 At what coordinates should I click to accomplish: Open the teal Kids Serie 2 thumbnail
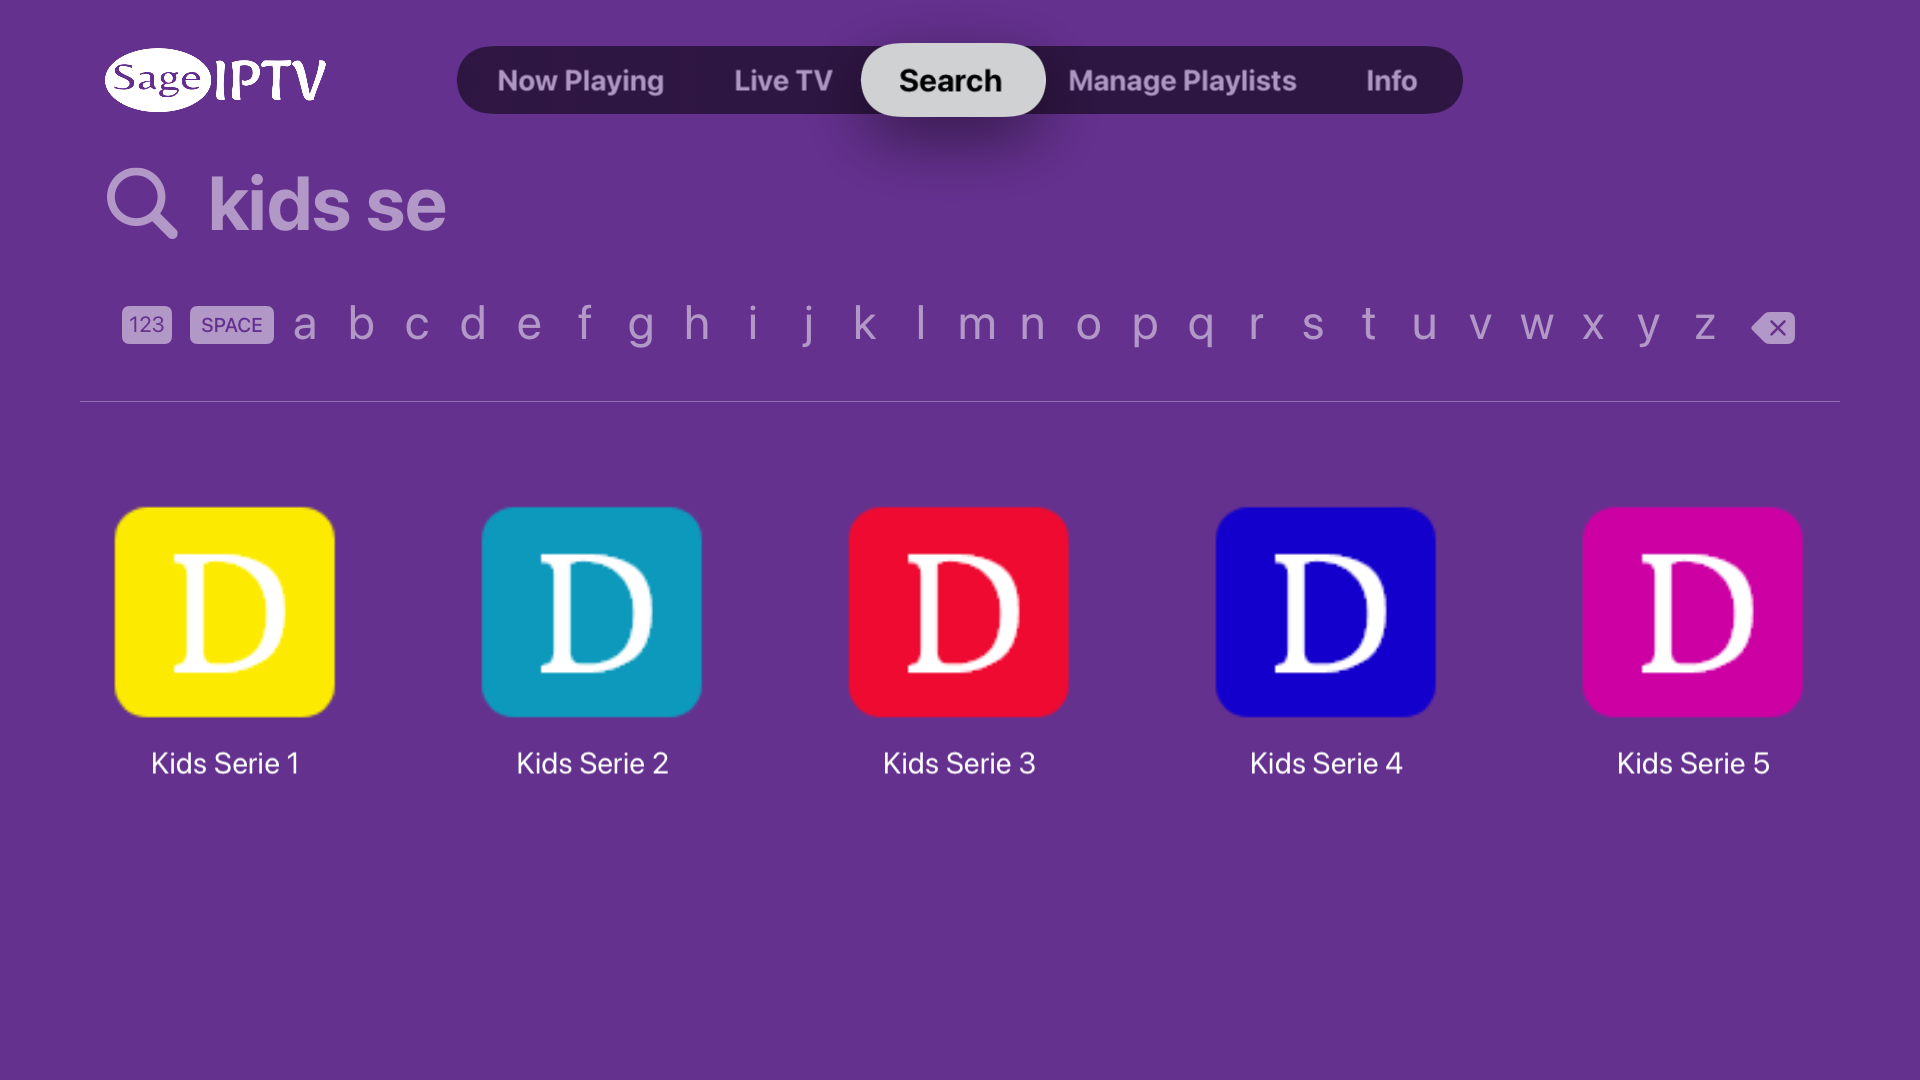(592, 612)
